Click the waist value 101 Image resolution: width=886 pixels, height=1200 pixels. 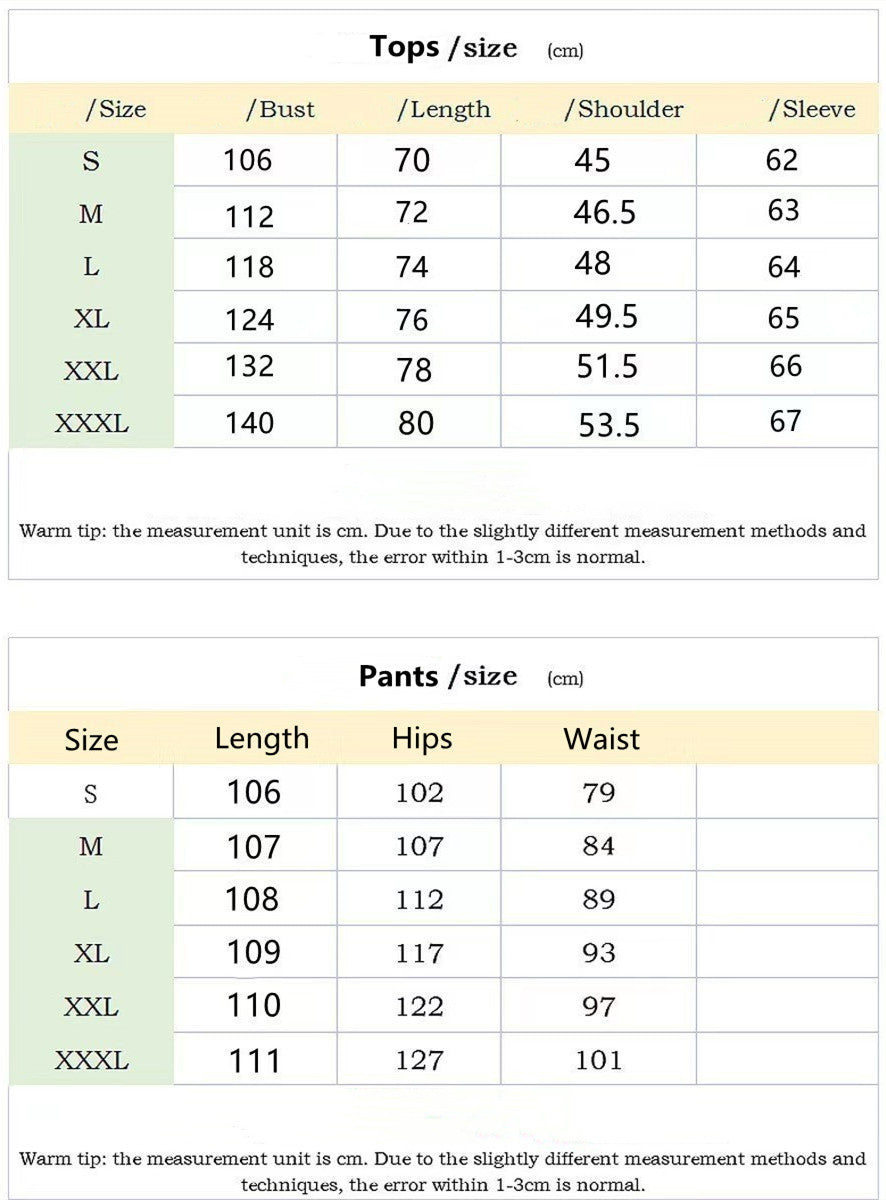pos(599,1060)
